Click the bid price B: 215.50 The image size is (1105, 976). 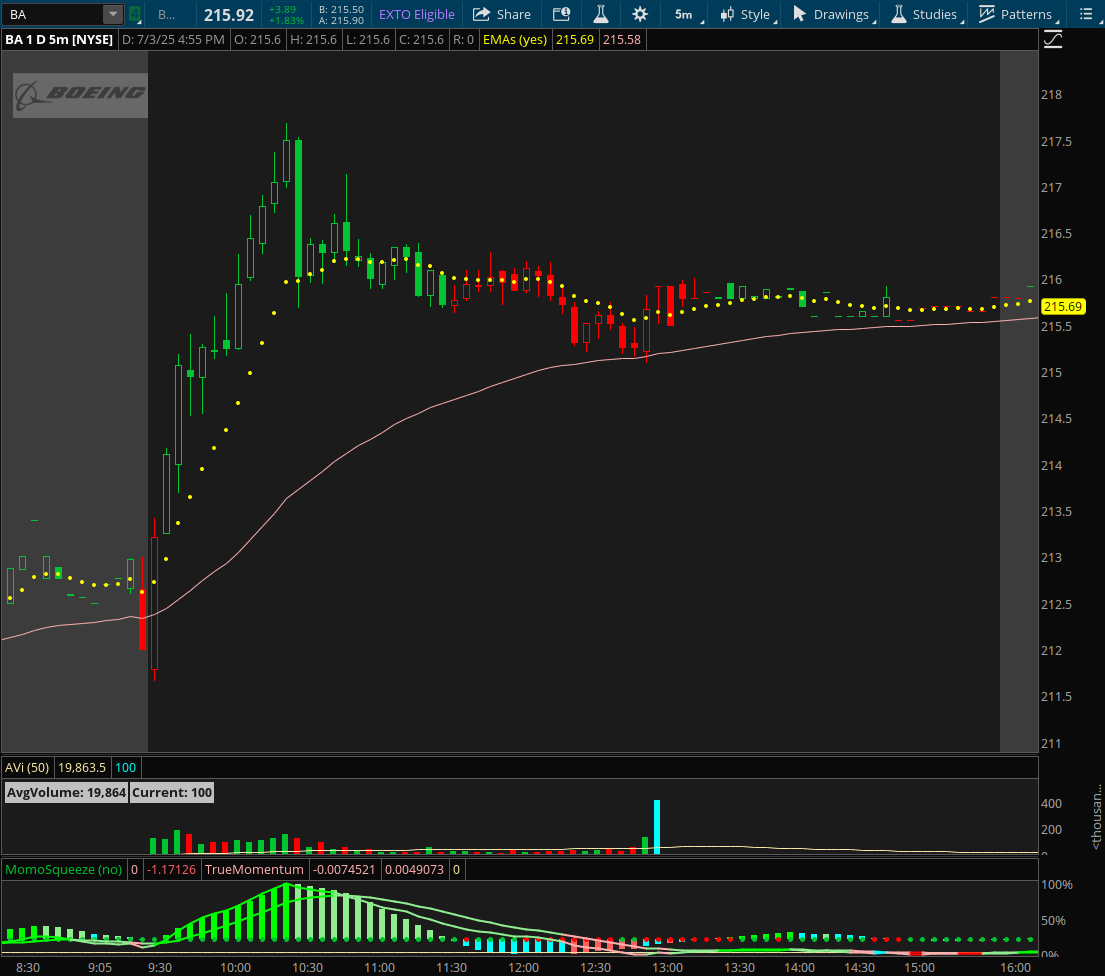pyautogui.click(x=341, y=9)
